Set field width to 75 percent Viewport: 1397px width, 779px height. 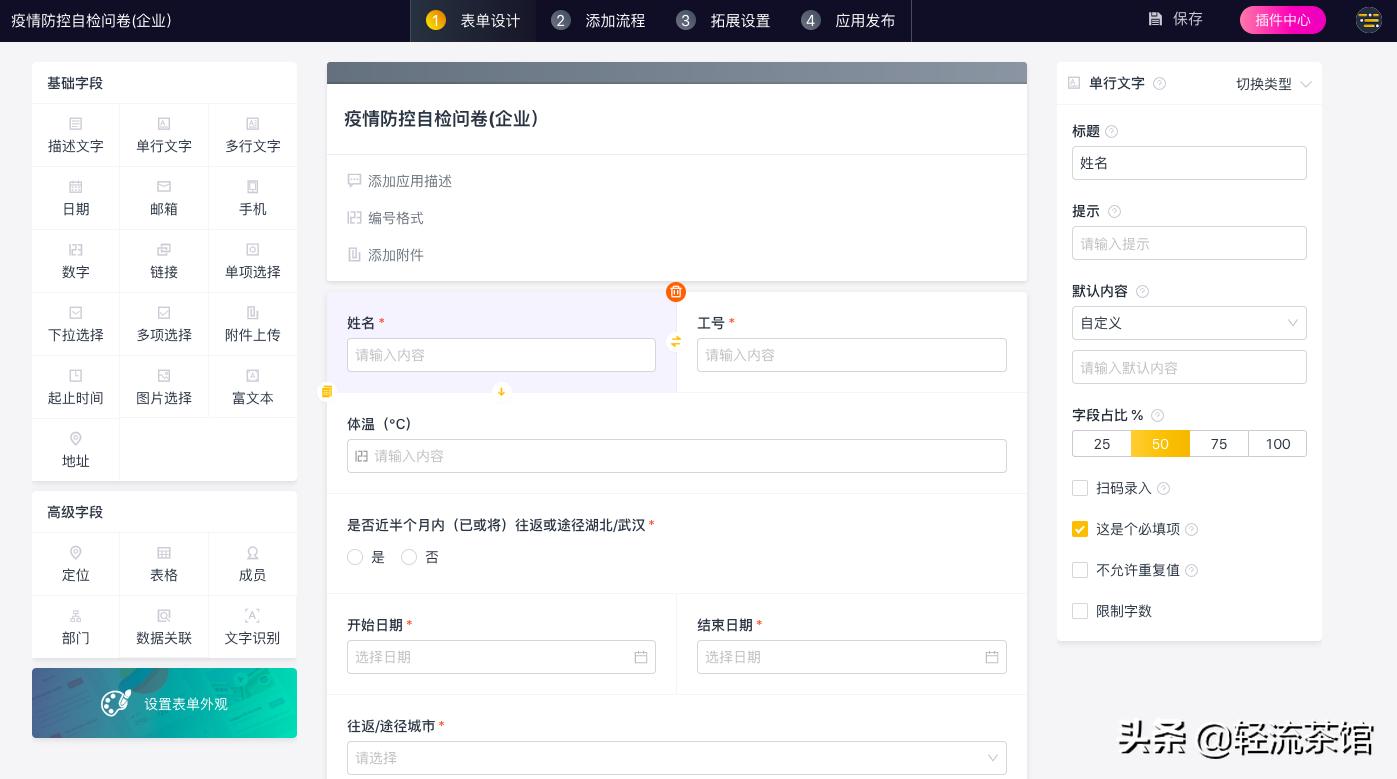pos(1218,444)
